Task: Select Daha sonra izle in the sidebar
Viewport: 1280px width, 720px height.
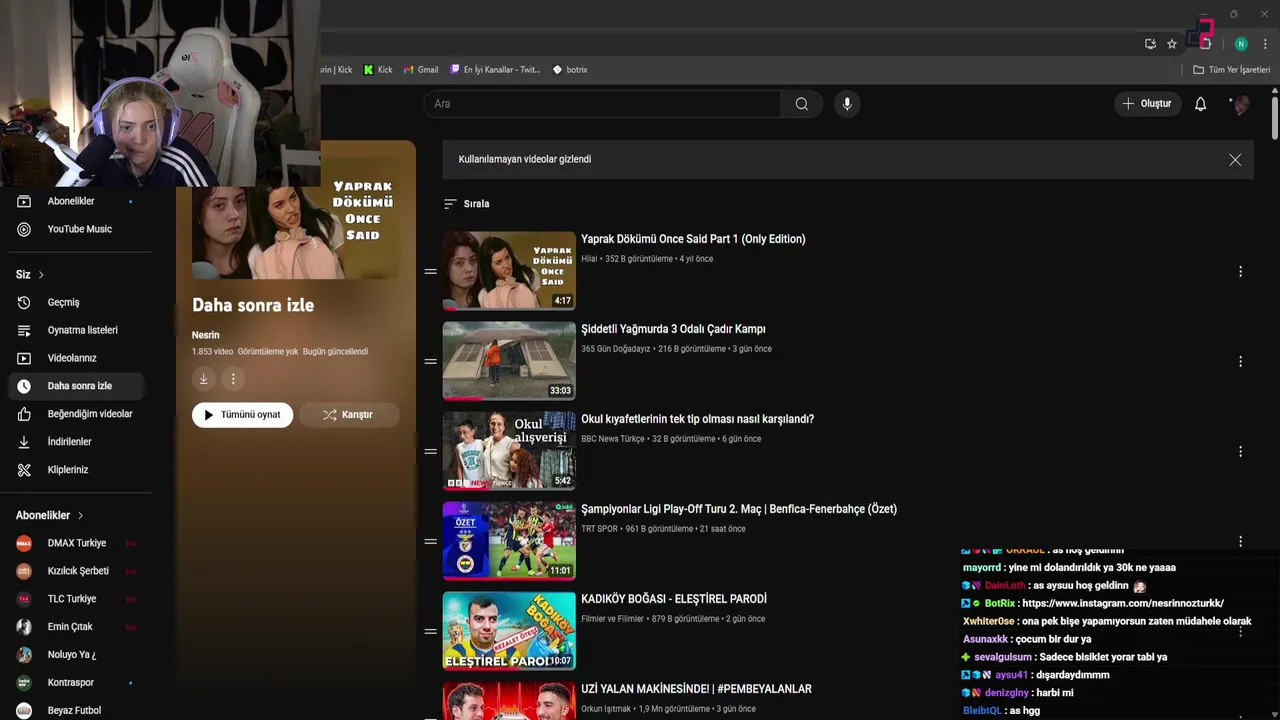Action: coord(75,386)
